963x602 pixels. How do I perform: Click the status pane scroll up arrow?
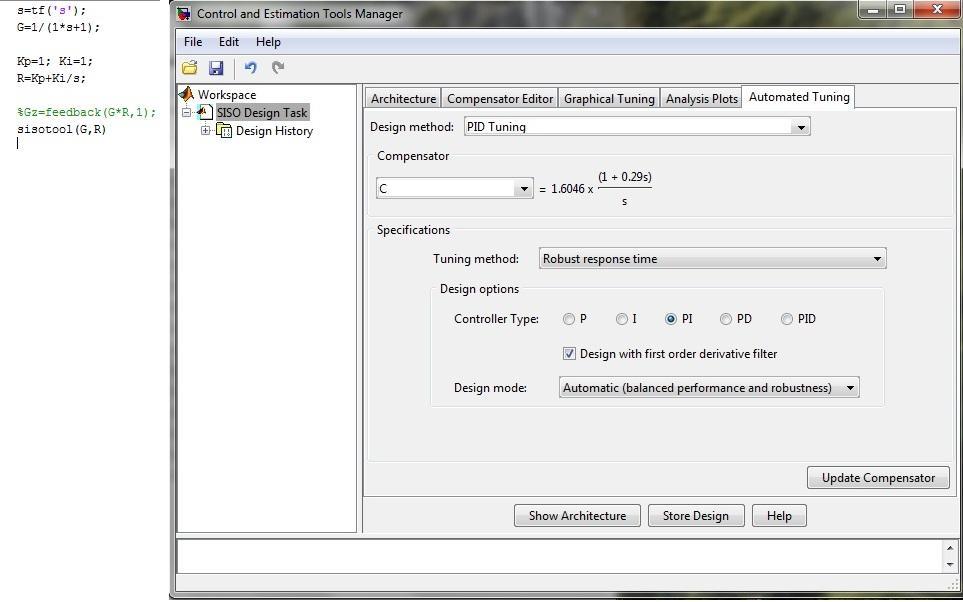(949, 548)
